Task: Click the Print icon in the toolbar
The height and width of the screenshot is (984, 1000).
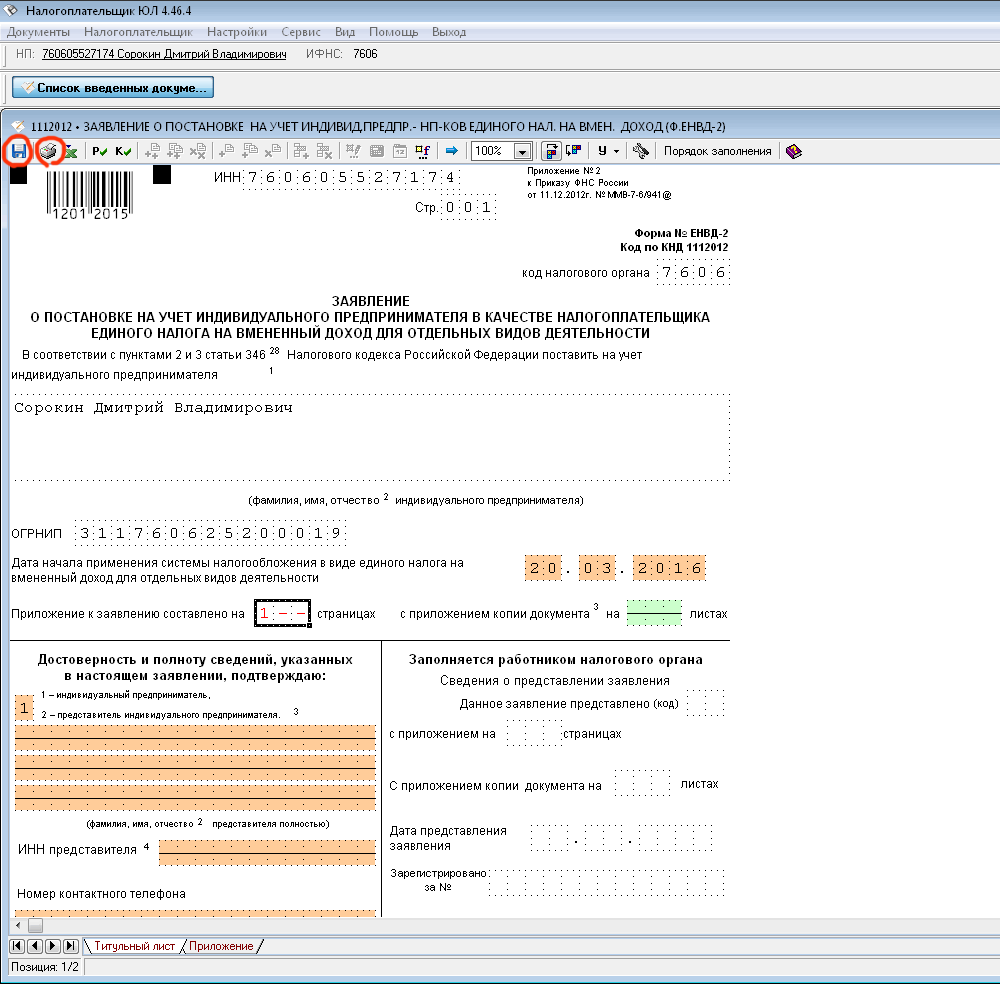Action: (47, 151)
